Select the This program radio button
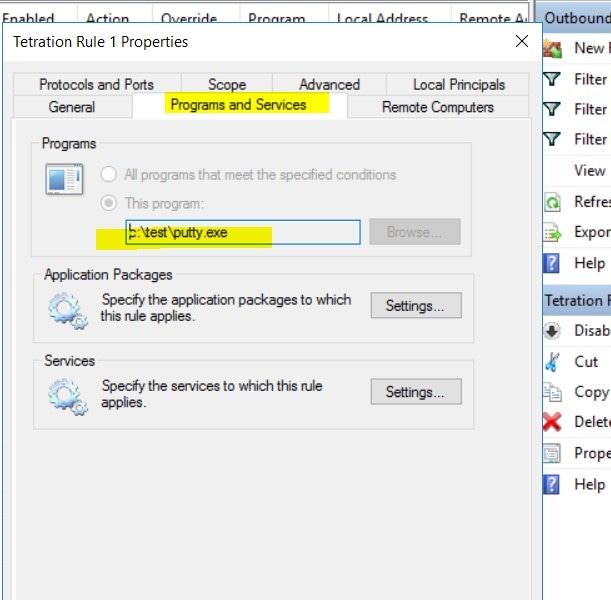611x600 pixels. coord(109,203)
